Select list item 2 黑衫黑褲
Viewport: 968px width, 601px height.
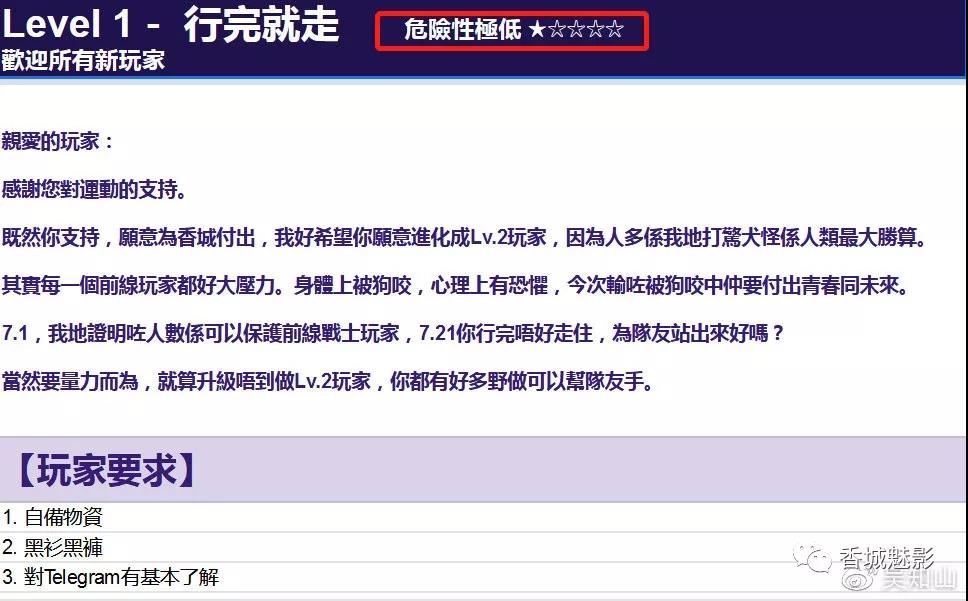[x=53, y=547]
